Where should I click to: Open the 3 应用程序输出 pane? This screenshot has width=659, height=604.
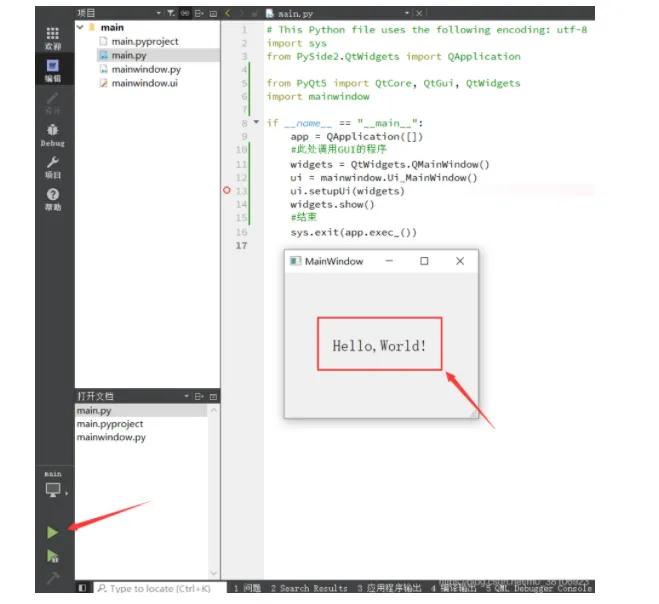tap(389, 588)
